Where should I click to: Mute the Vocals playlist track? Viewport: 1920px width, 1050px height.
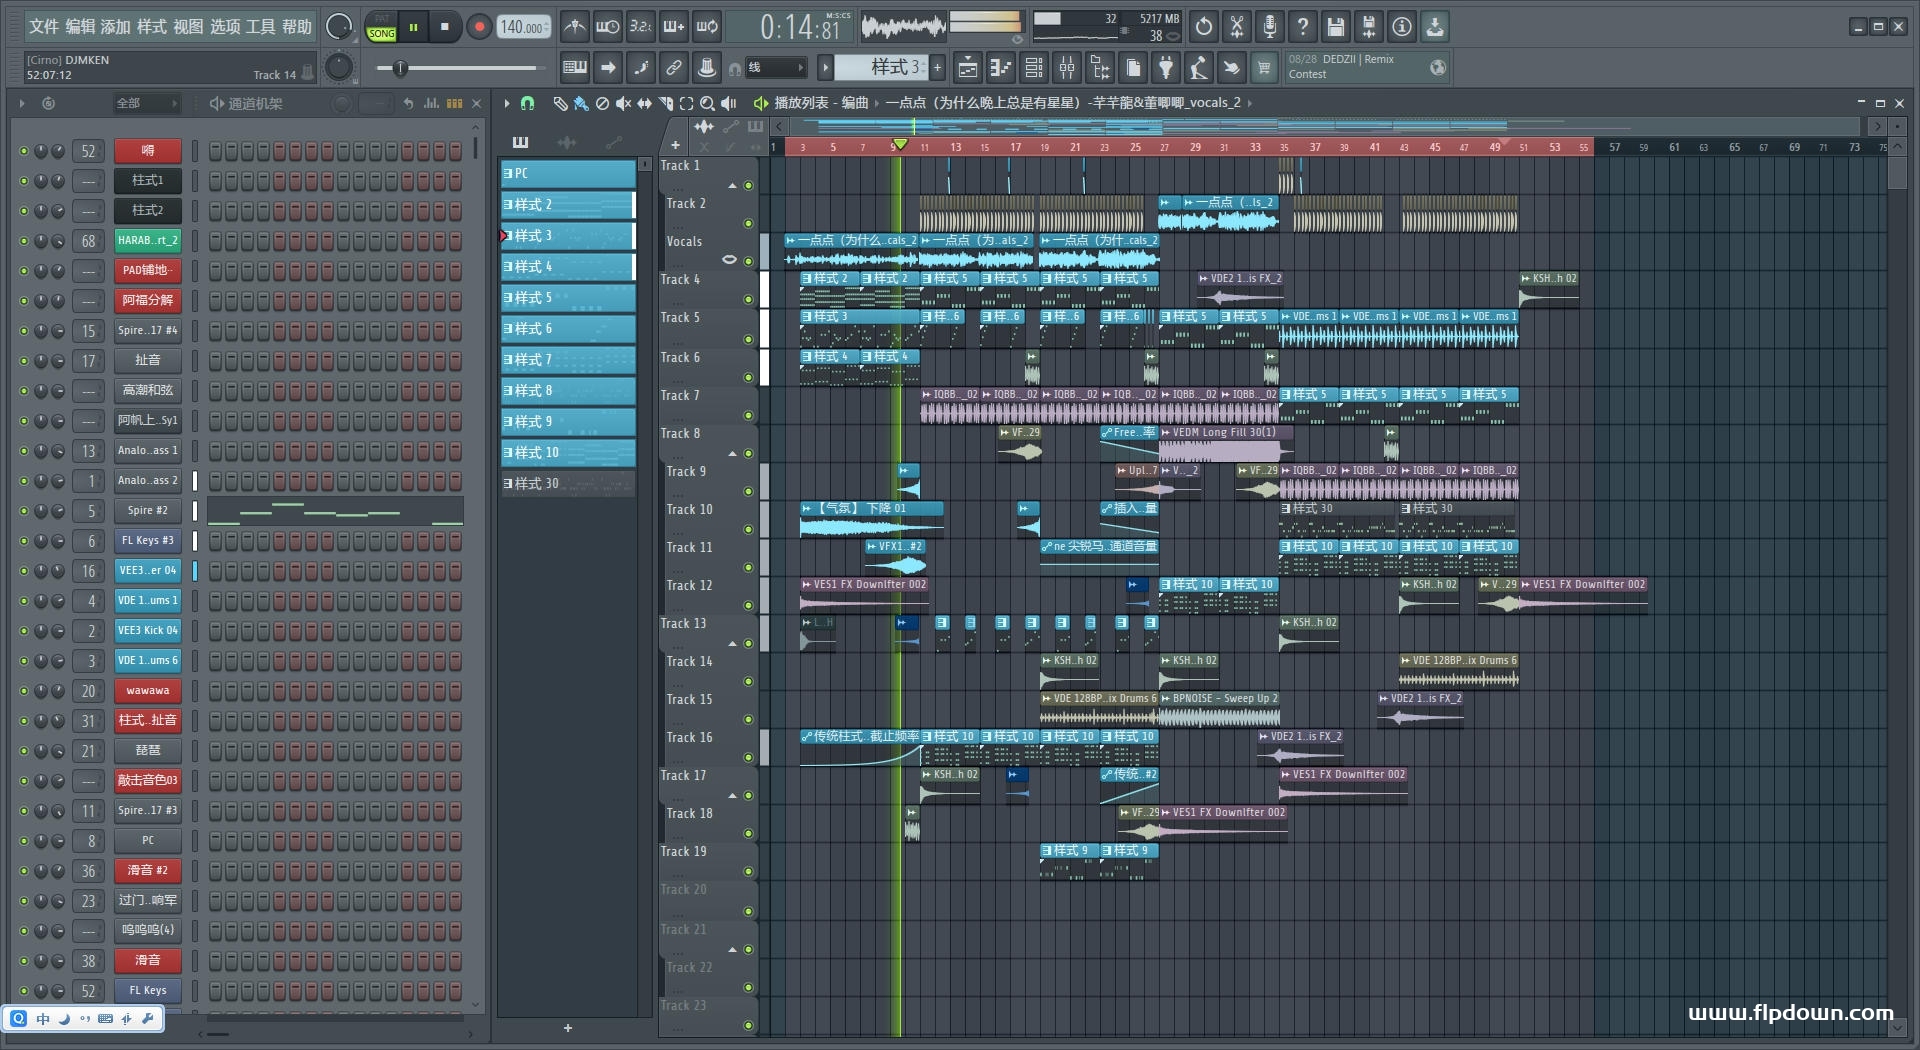(x=748, y=260)
